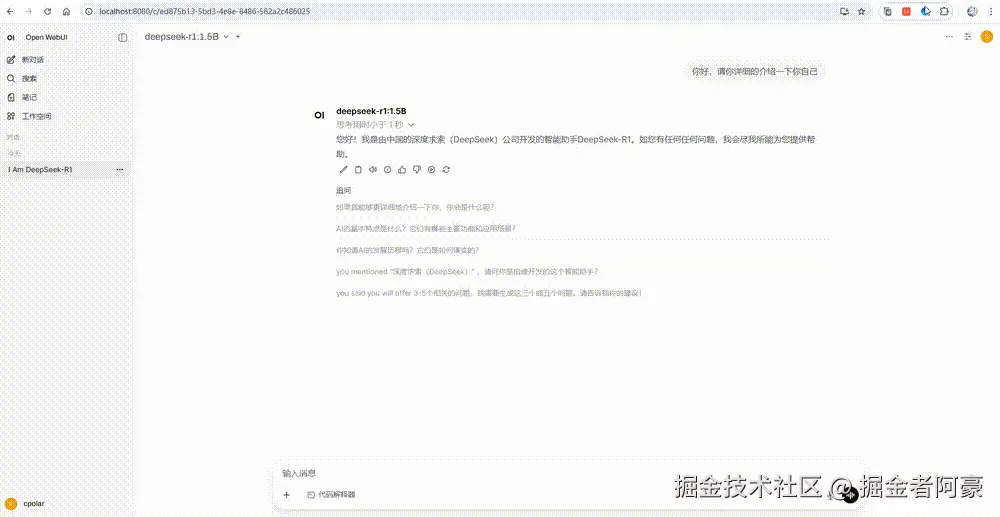Click the Open WebUI logo in the sidebar
Screen dimensions: 1000x517
tap(11, 38)
